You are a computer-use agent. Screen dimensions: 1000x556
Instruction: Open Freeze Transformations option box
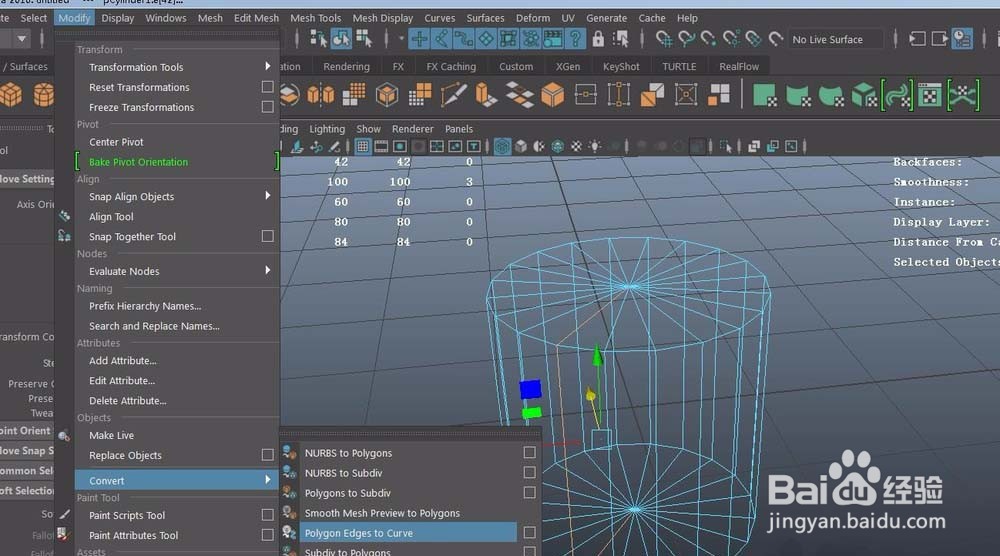pos(268,107)
